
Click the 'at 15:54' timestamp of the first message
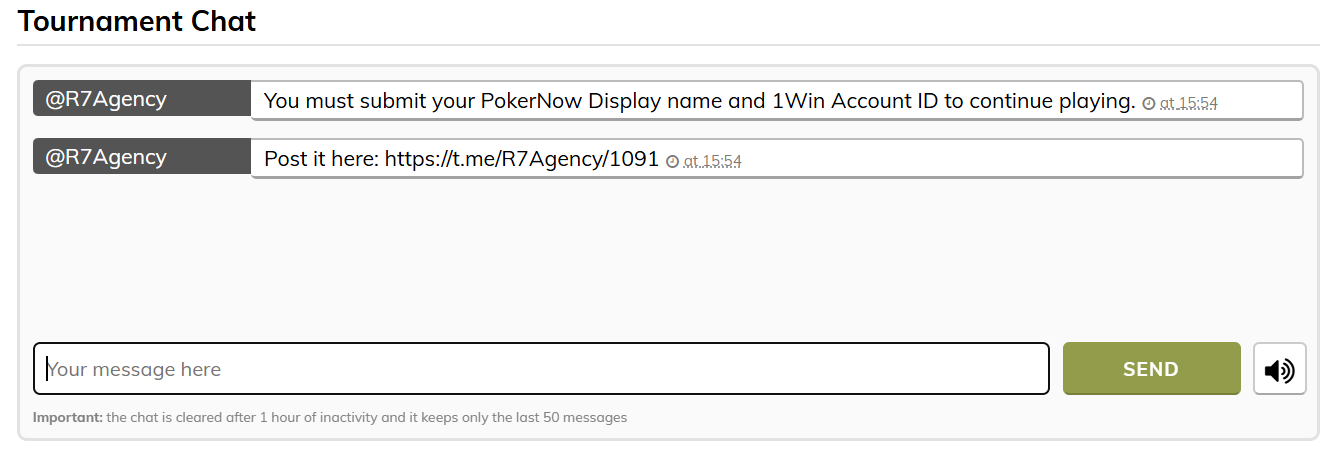(1188, 103)
